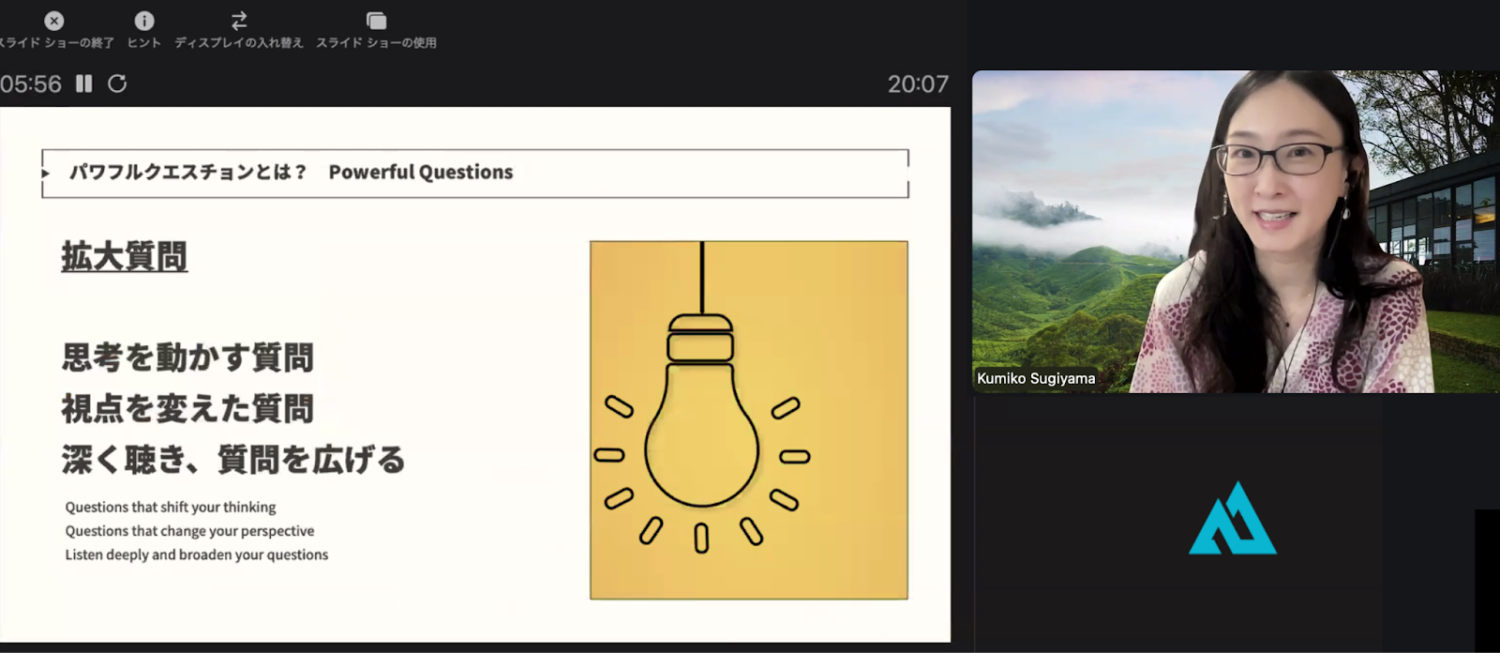Click the text 深く聴き、質問を広げる
This screenshot has width=1500, height=653.
[x=233, y=459]
